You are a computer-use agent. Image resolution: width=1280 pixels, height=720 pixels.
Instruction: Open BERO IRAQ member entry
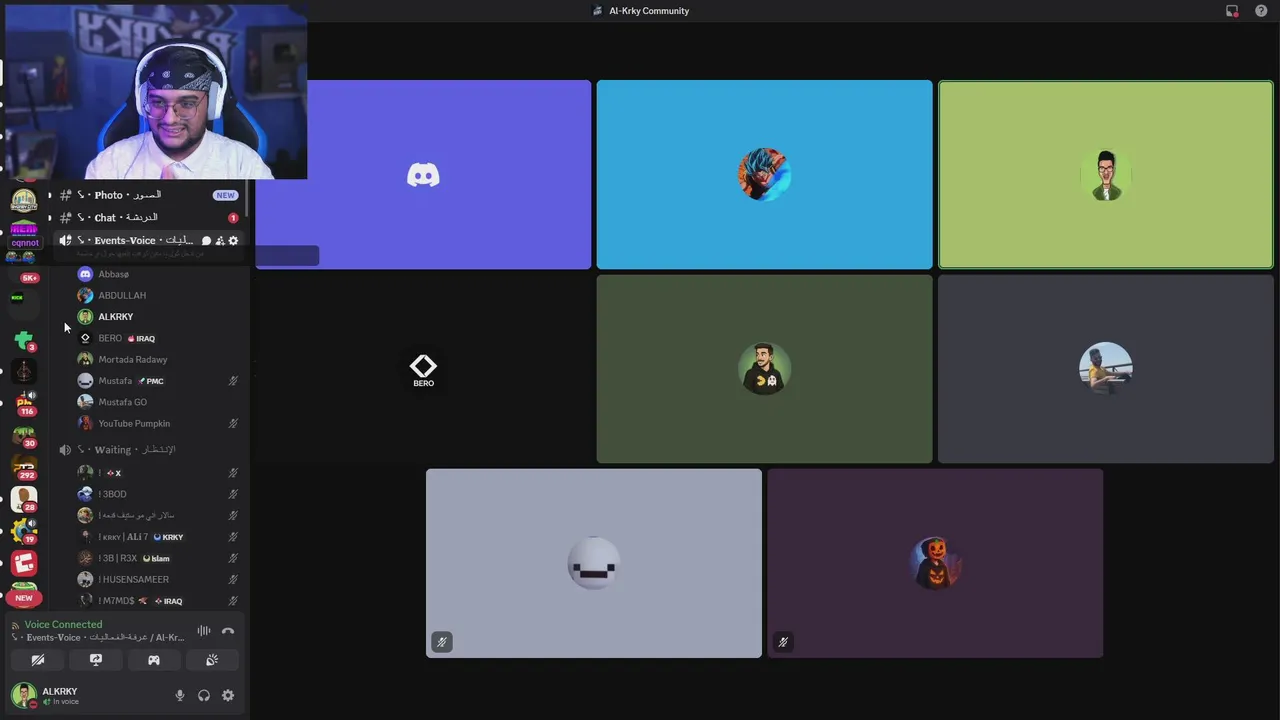coord(158,338)
